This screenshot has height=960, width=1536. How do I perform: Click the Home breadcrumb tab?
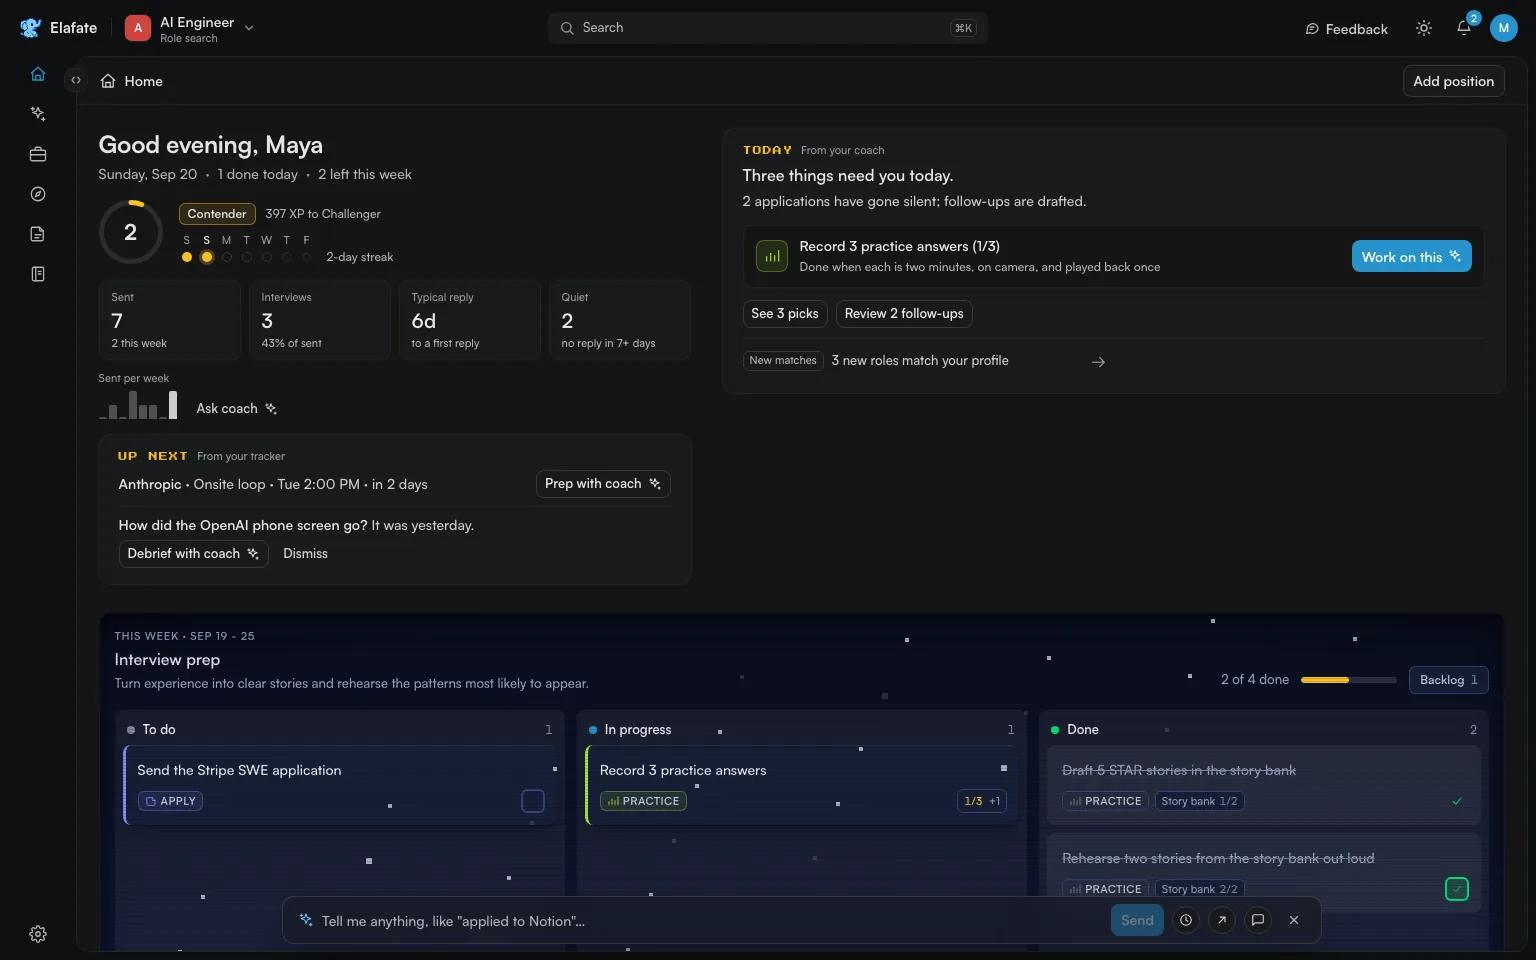(132, 81)
